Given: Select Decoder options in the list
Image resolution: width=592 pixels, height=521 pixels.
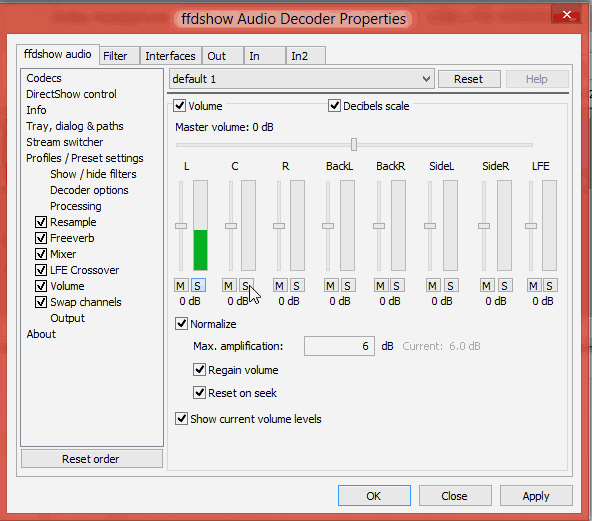Looking at the screenshot, I should pyautogui.click(x=89, y=190).
